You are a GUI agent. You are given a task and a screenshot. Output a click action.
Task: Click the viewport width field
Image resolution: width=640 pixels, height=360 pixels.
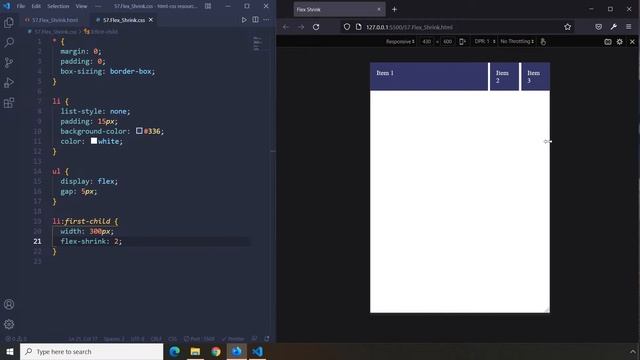(427, 42)
